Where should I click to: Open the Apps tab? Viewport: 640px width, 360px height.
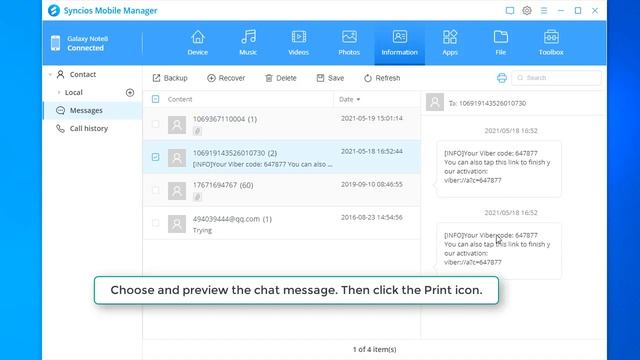(450, 43)
